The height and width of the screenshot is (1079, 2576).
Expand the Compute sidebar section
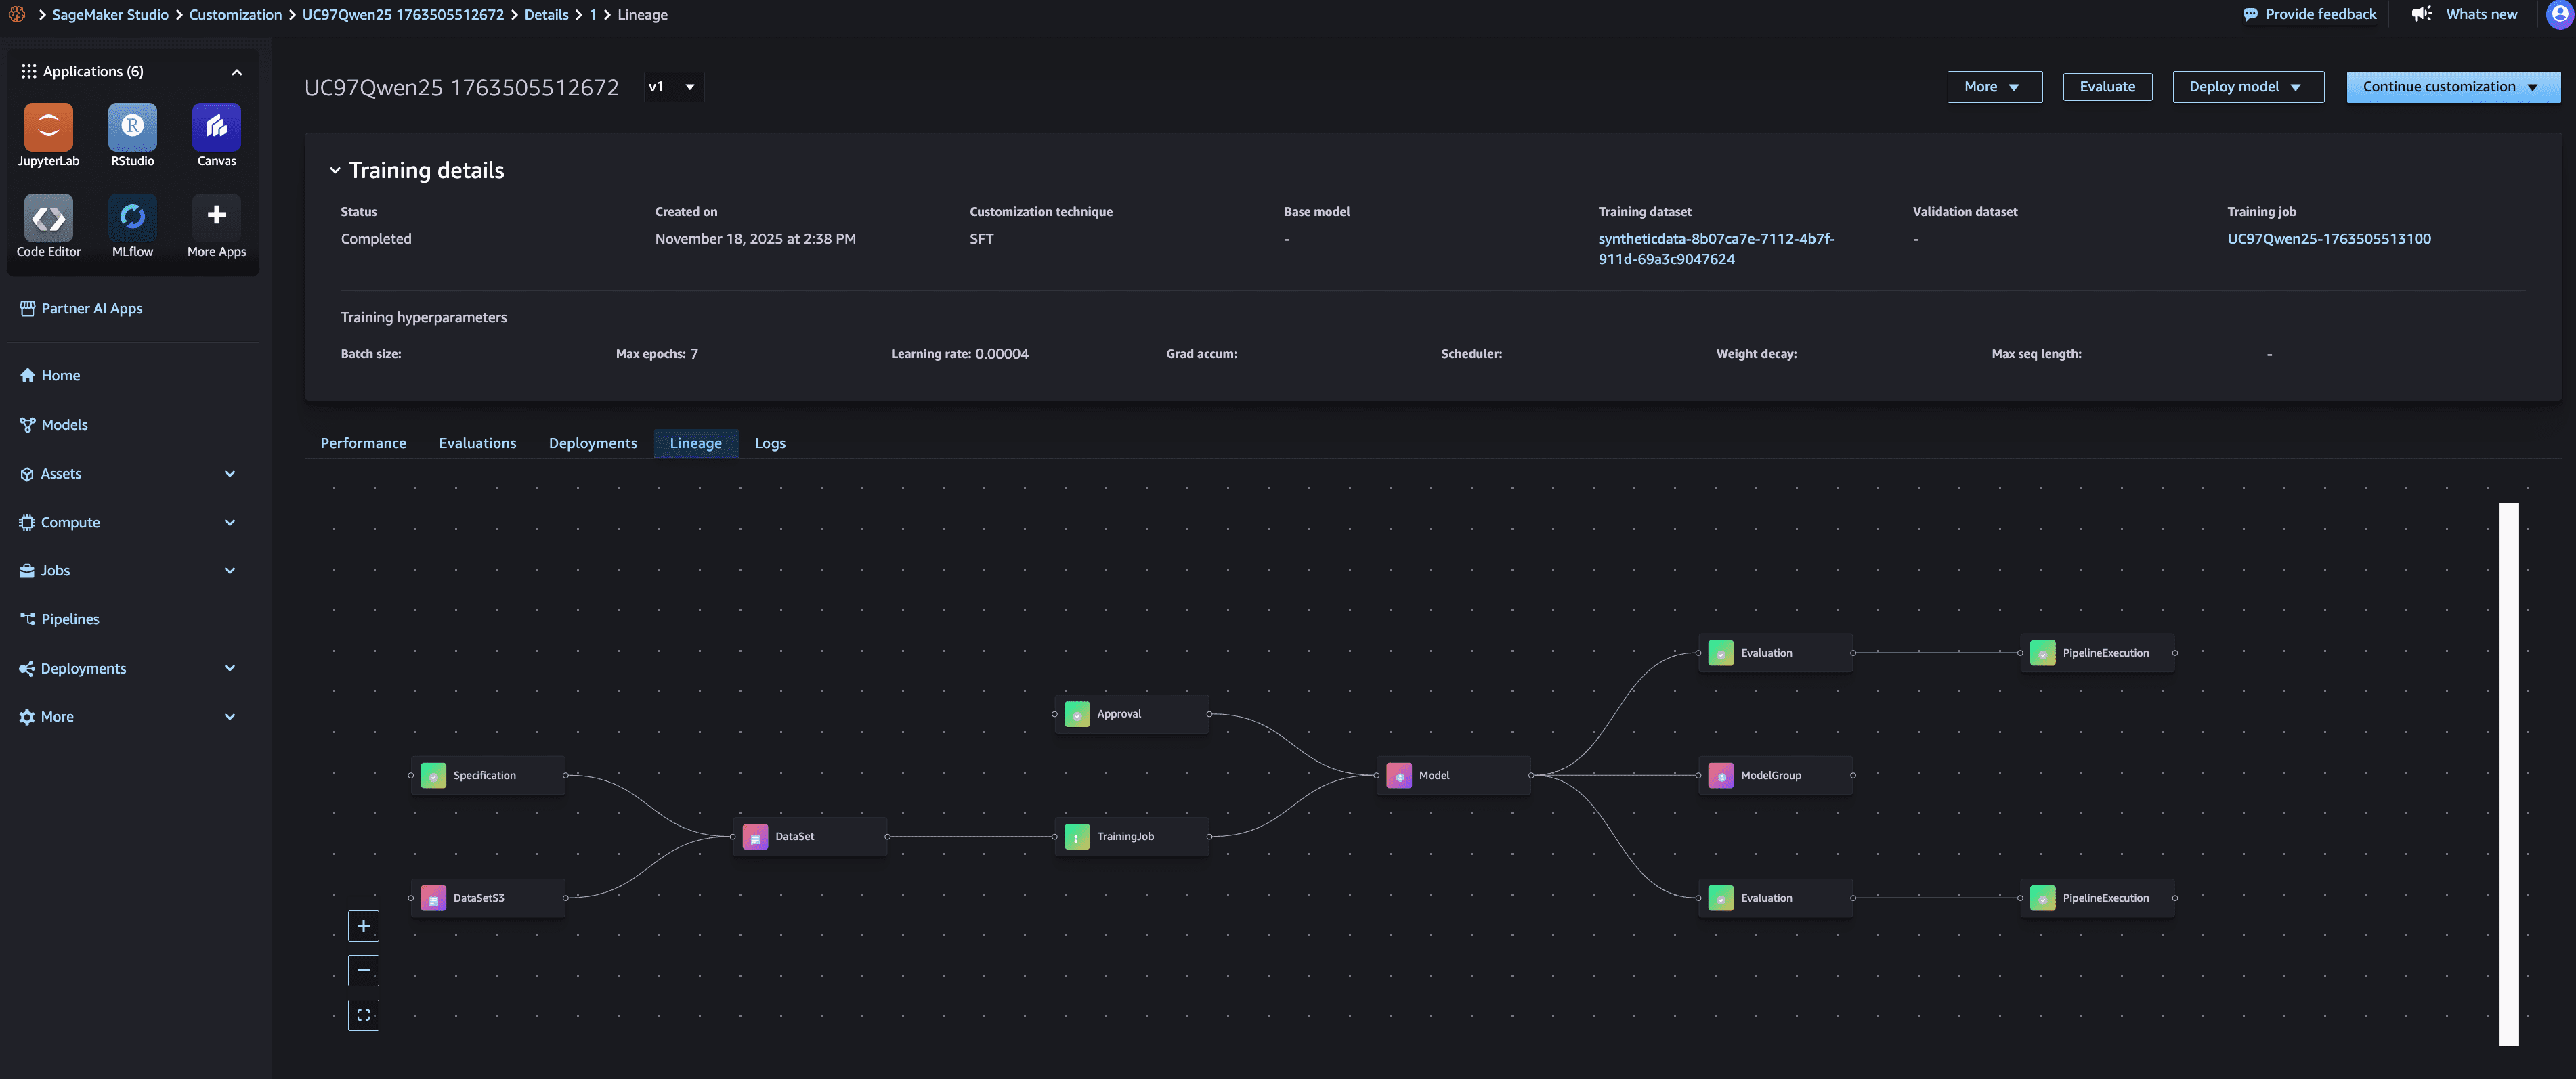coord(229,523)
